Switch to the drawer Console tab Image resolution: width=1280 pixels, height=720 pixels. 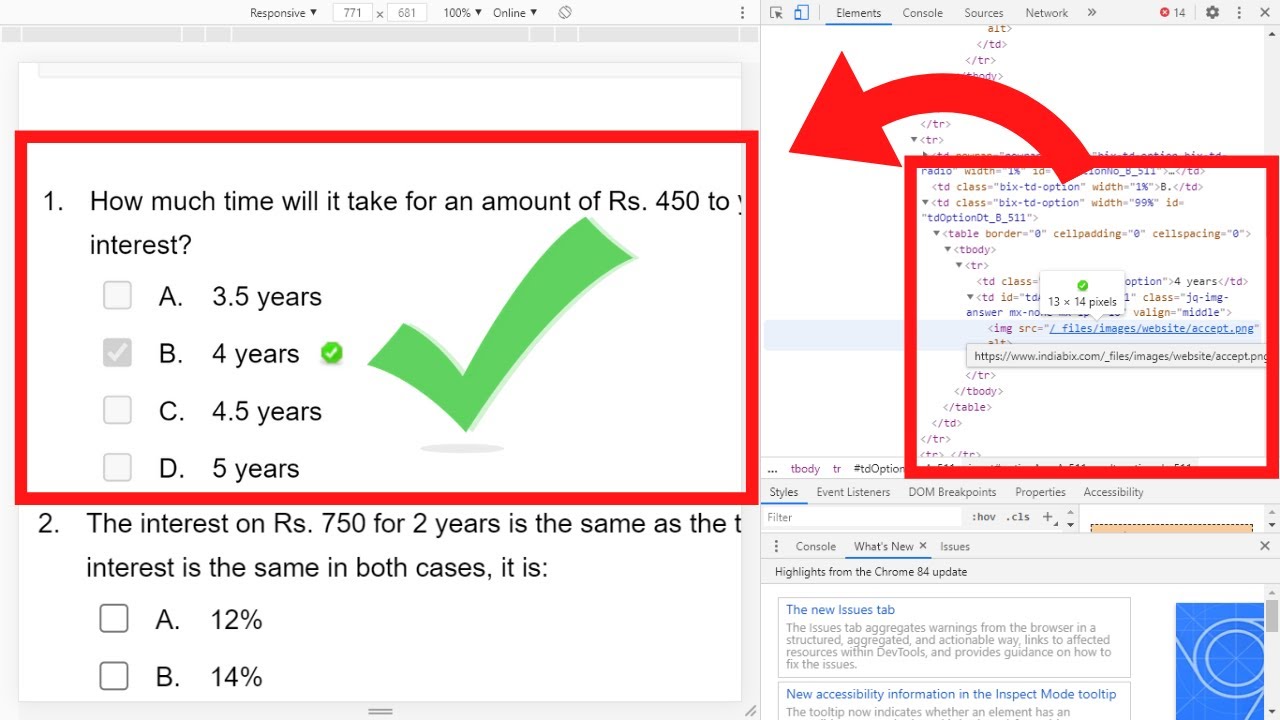tap(815, 546)
